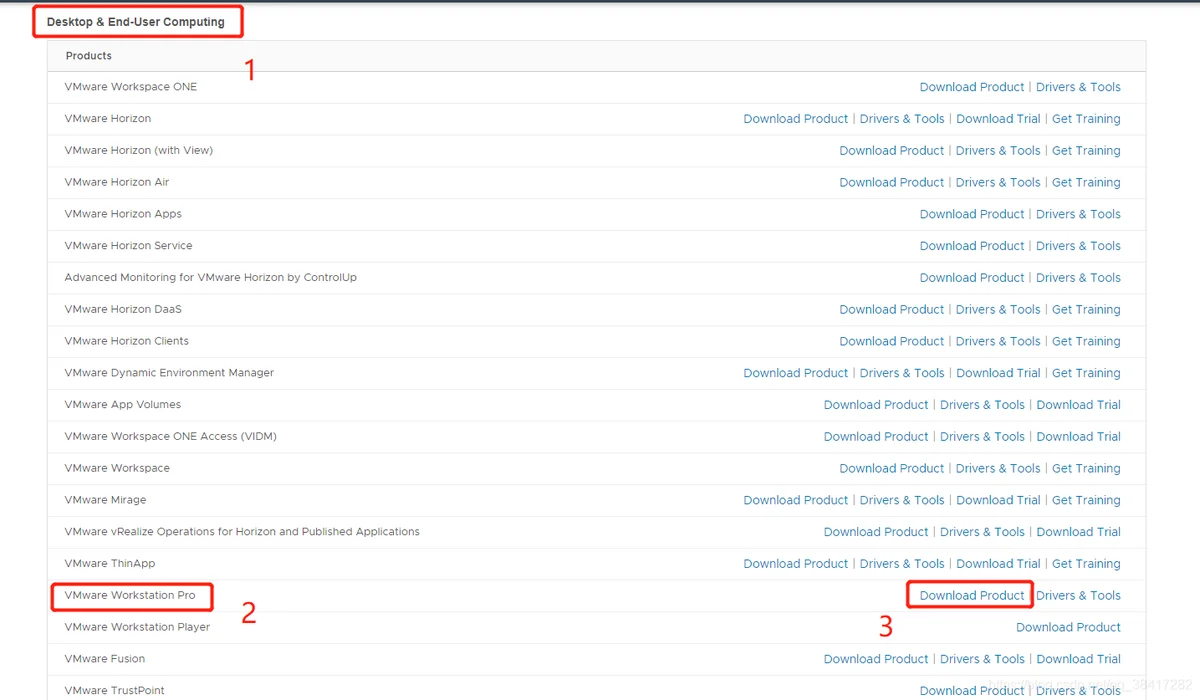Download Trial link in VMware Horizon row

pos(998,119)
